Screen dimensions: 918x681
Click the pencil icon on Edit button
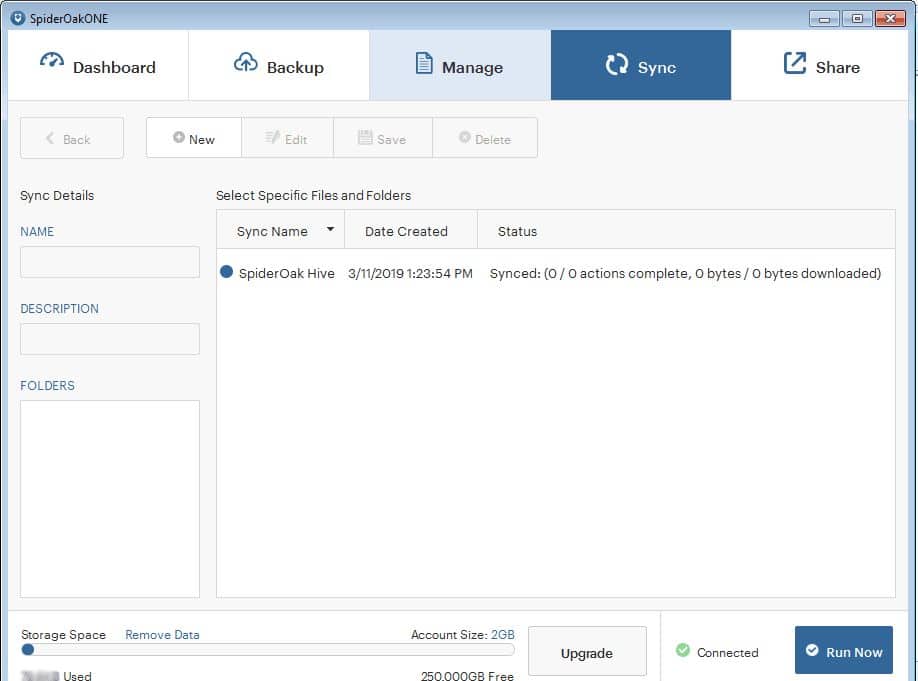tap(272, 137)
